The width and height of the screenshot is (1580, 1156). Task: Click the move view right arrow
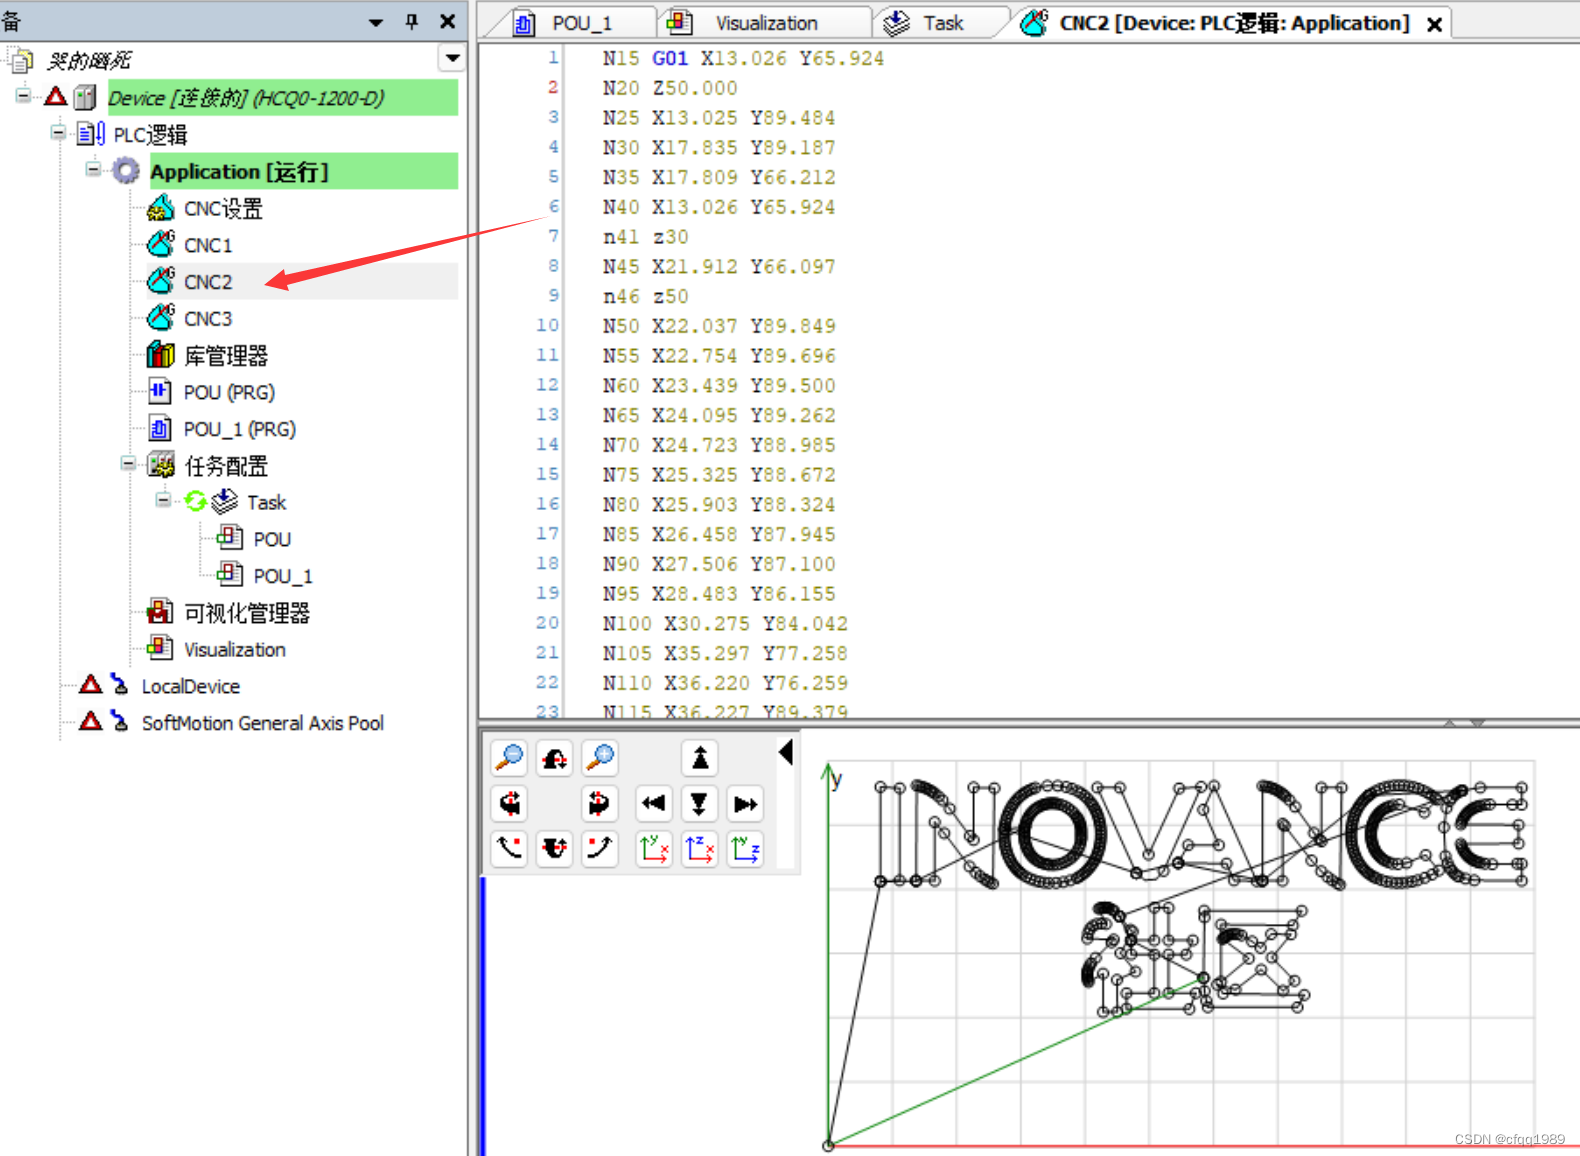[x=745, y=803]
